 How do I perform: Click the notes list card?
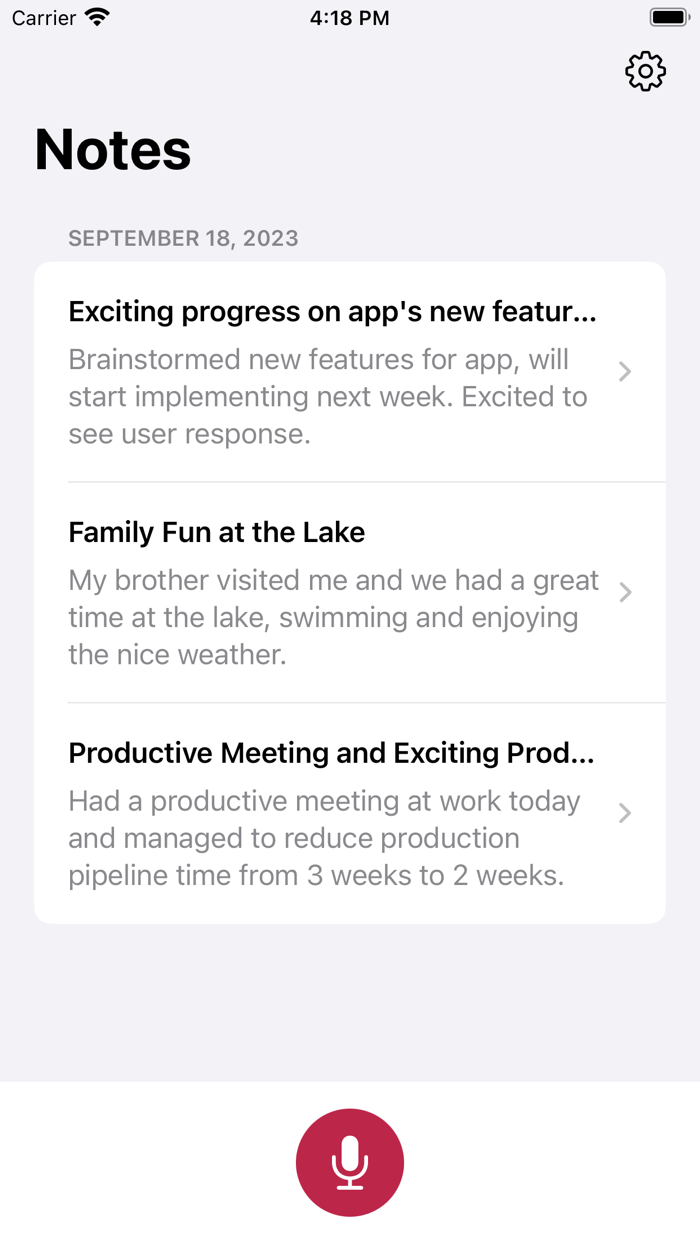(x=350, y=591)
